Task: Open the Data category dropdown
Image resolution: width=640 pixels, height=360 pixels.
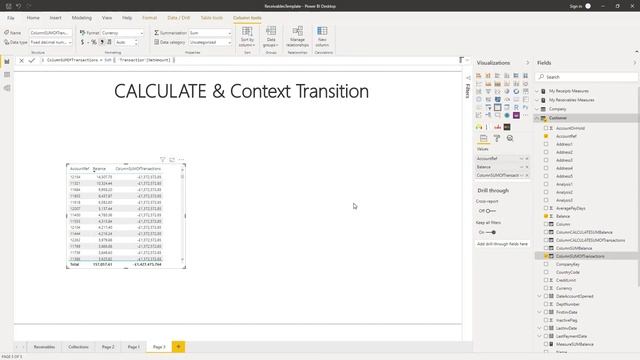Action: pos(210,42)
